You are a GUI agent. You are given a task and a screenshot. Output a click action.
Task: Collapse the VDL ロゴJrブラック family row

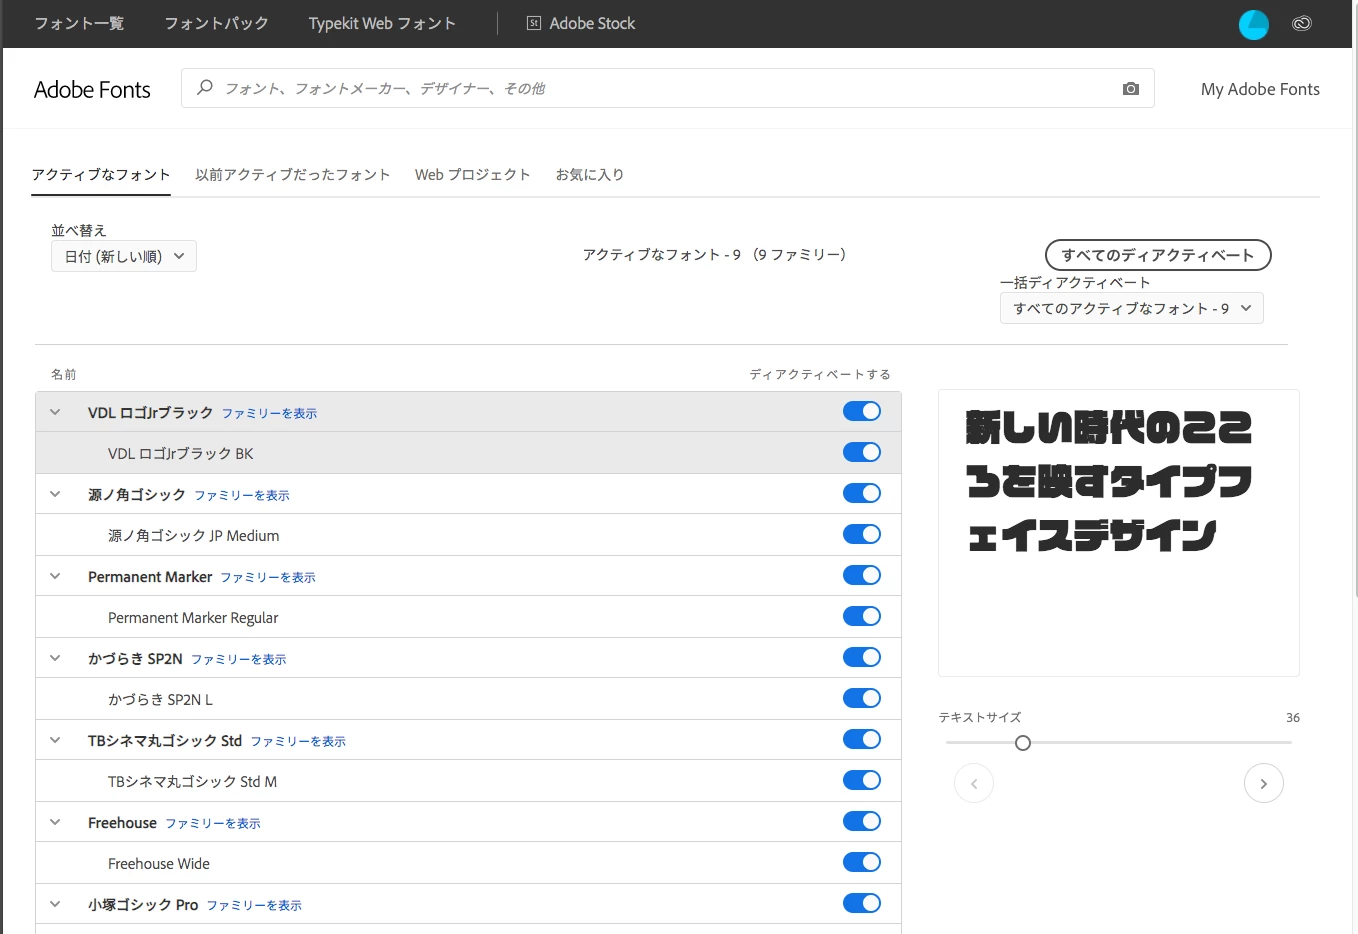point(55,412)
